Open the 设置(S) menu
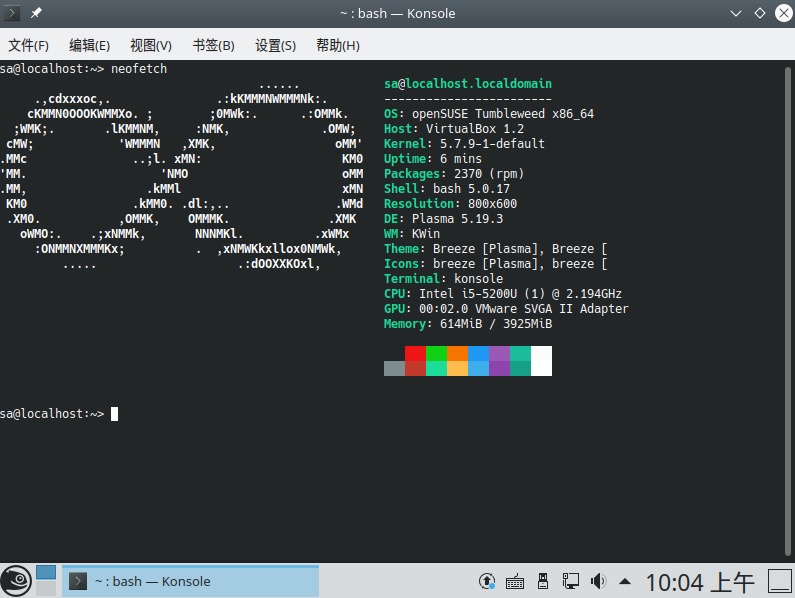Image resolution: width=795 pixels, height=598 pixels. coord(275,46)
